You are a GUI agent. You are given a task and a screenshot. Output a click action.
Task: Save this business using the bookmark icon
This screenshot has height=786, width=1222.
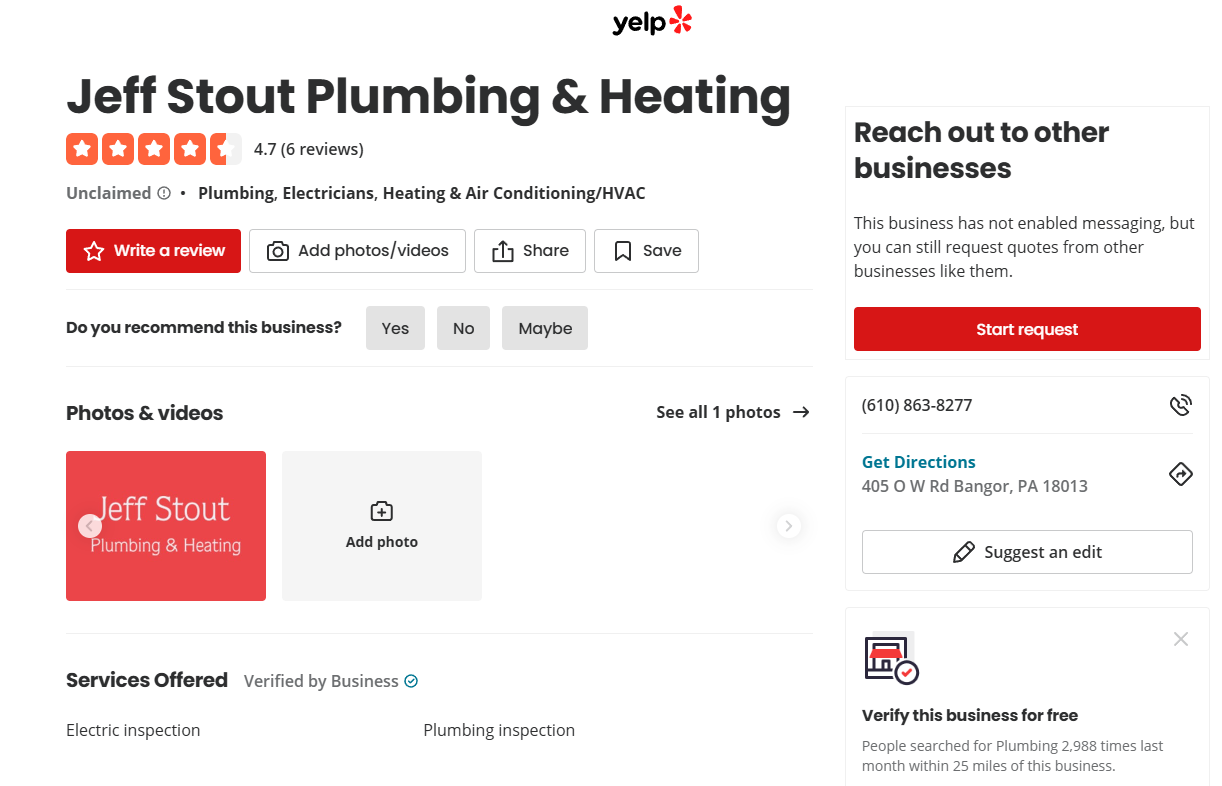pos(622,251)
